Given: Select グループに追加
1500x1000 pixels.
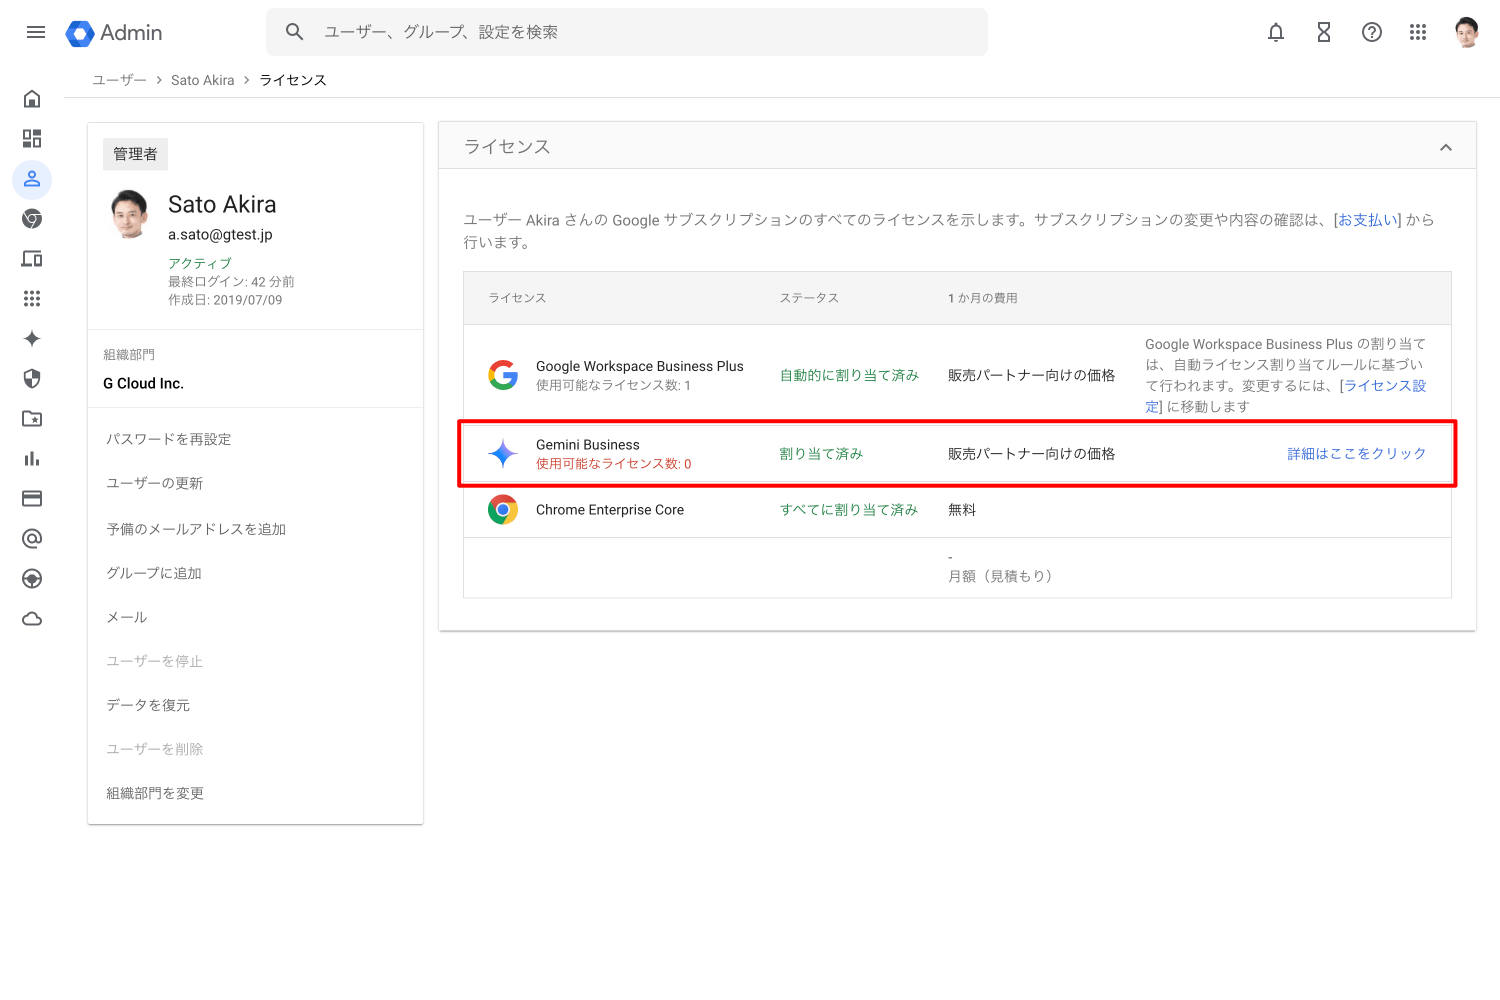Looking at the screenshot, I should pos(154,573).
